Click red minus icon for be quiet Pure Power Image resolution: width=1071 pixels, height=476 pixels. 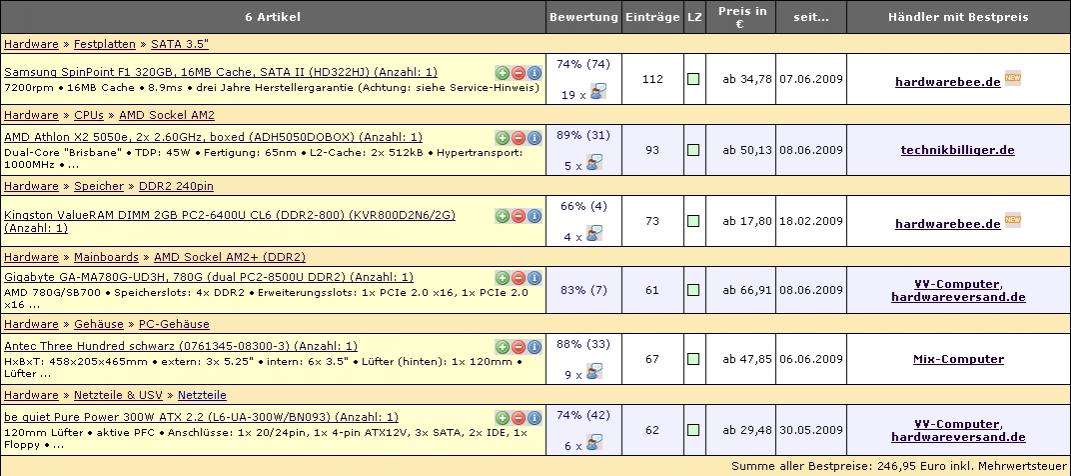pos(518,417)
